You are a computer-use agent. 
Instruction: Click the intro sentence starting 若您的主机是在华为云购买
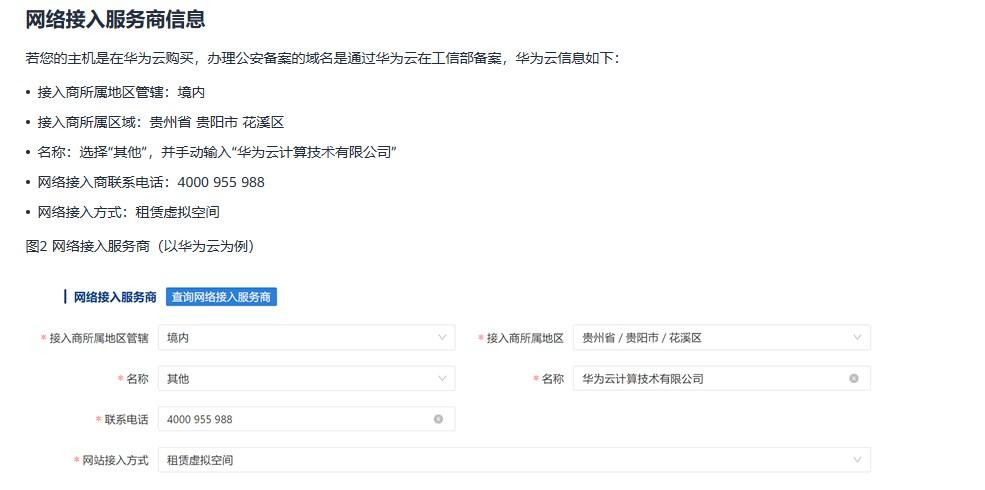pos(323,59)
